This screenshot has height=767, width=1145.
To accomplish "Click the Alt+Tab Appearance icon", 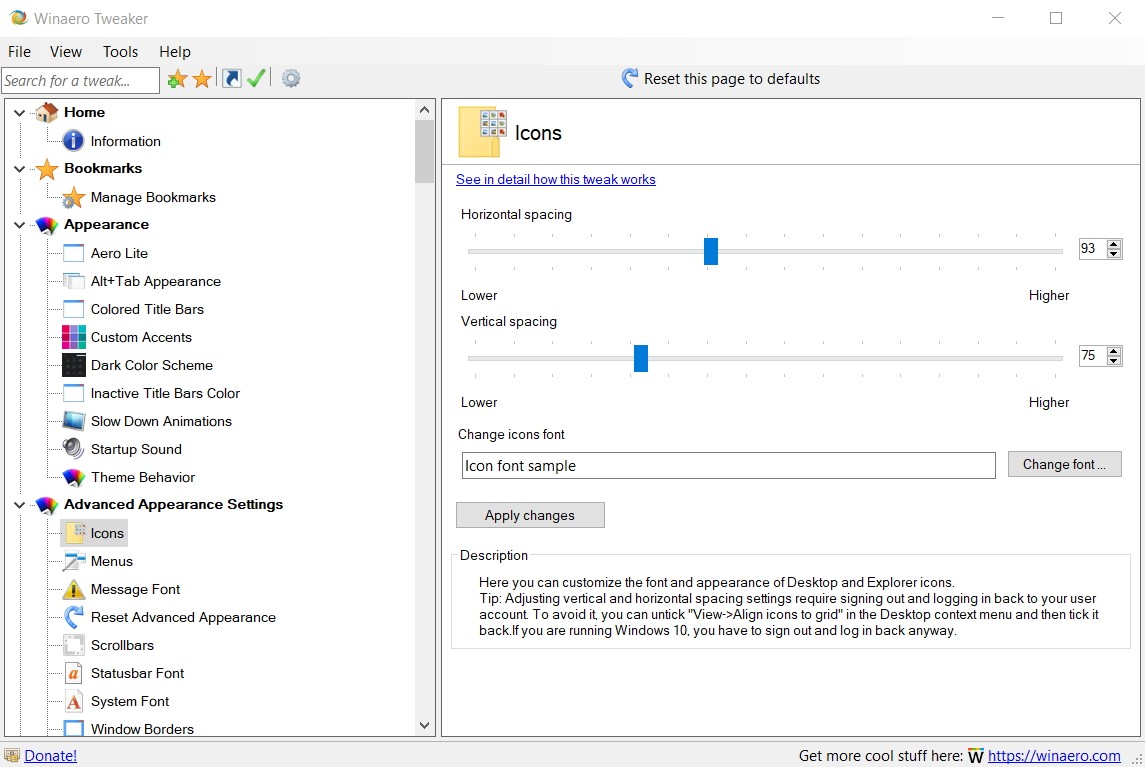I will [x=74, y=281].
